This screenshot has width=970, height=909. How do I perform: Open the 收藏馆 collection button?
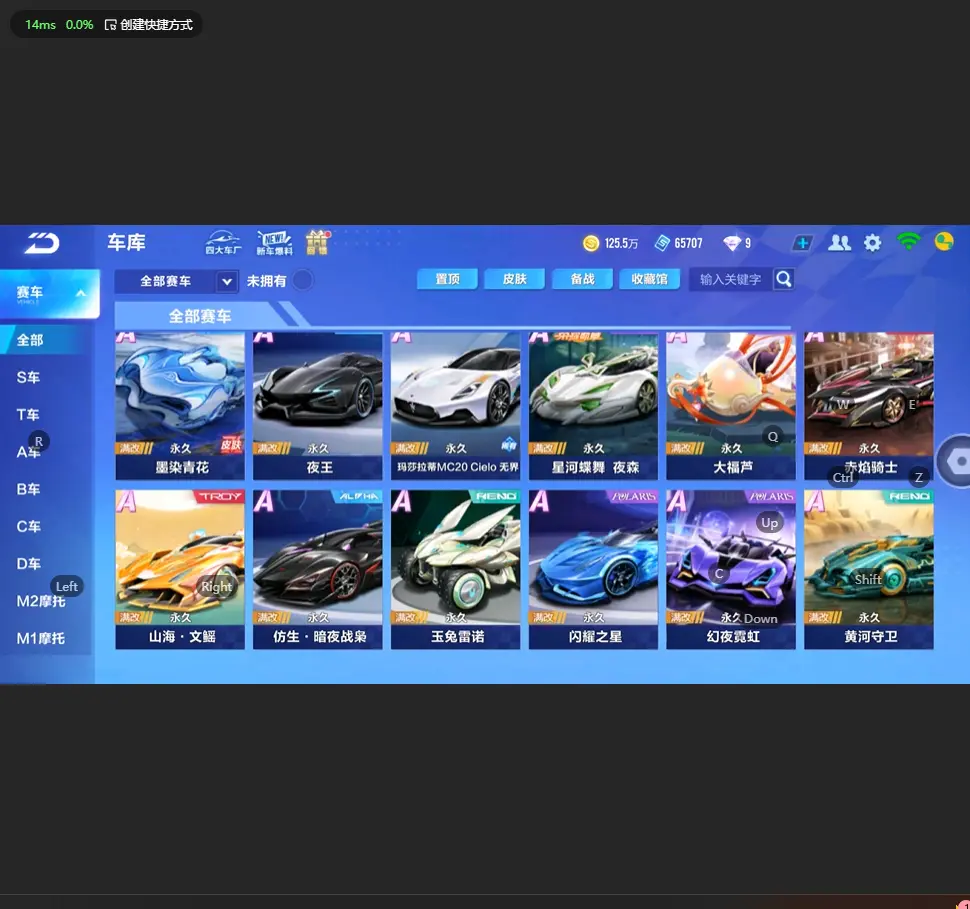pyautogui.click(x=650, y=279)
